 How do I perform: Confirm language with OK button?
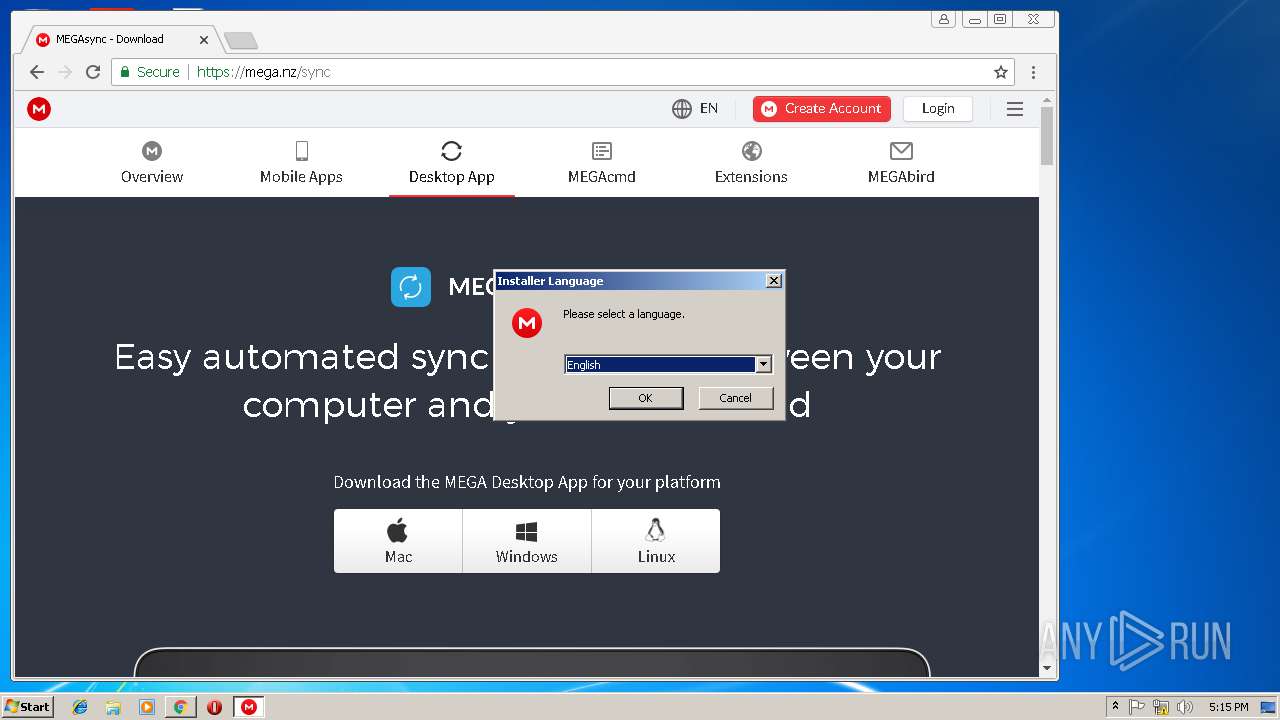click(646, 398)
